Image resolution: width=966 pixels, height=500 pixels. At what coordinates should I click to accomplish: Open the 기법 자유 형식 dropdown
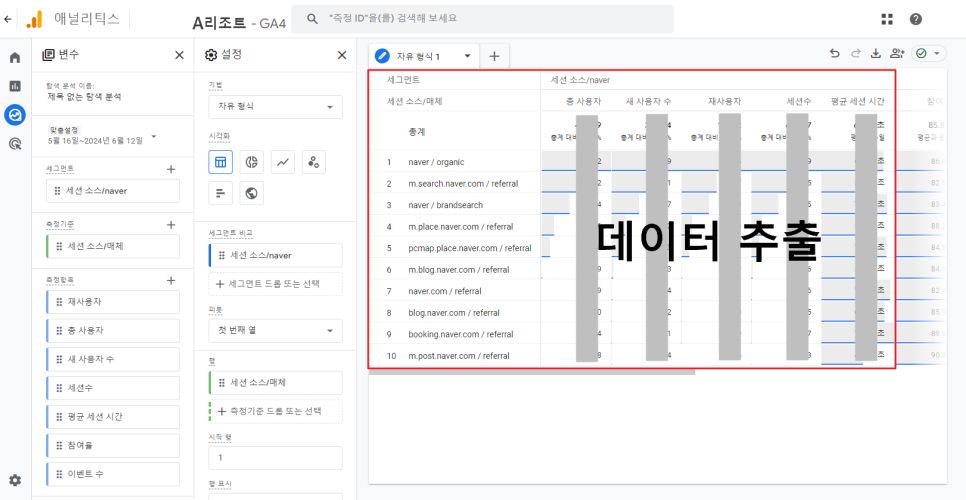coord(275,107)
